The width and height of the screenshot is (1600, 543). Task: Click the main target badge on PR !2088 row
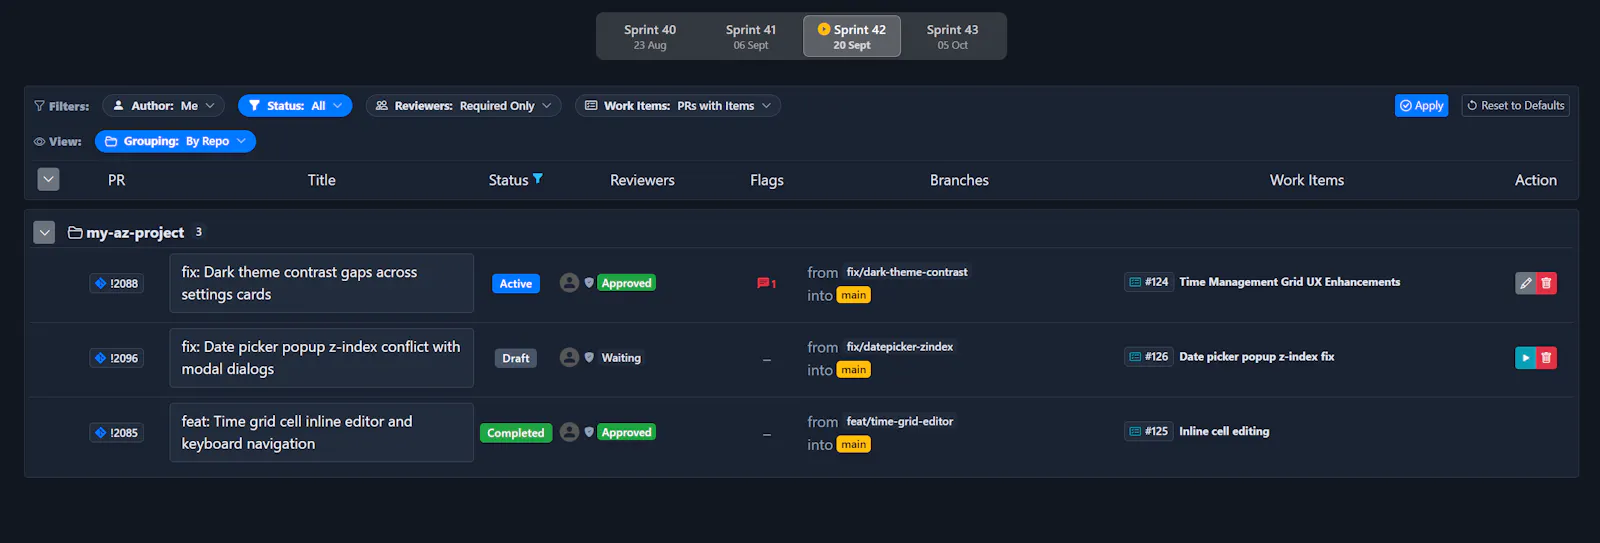[x=853, y=295]
